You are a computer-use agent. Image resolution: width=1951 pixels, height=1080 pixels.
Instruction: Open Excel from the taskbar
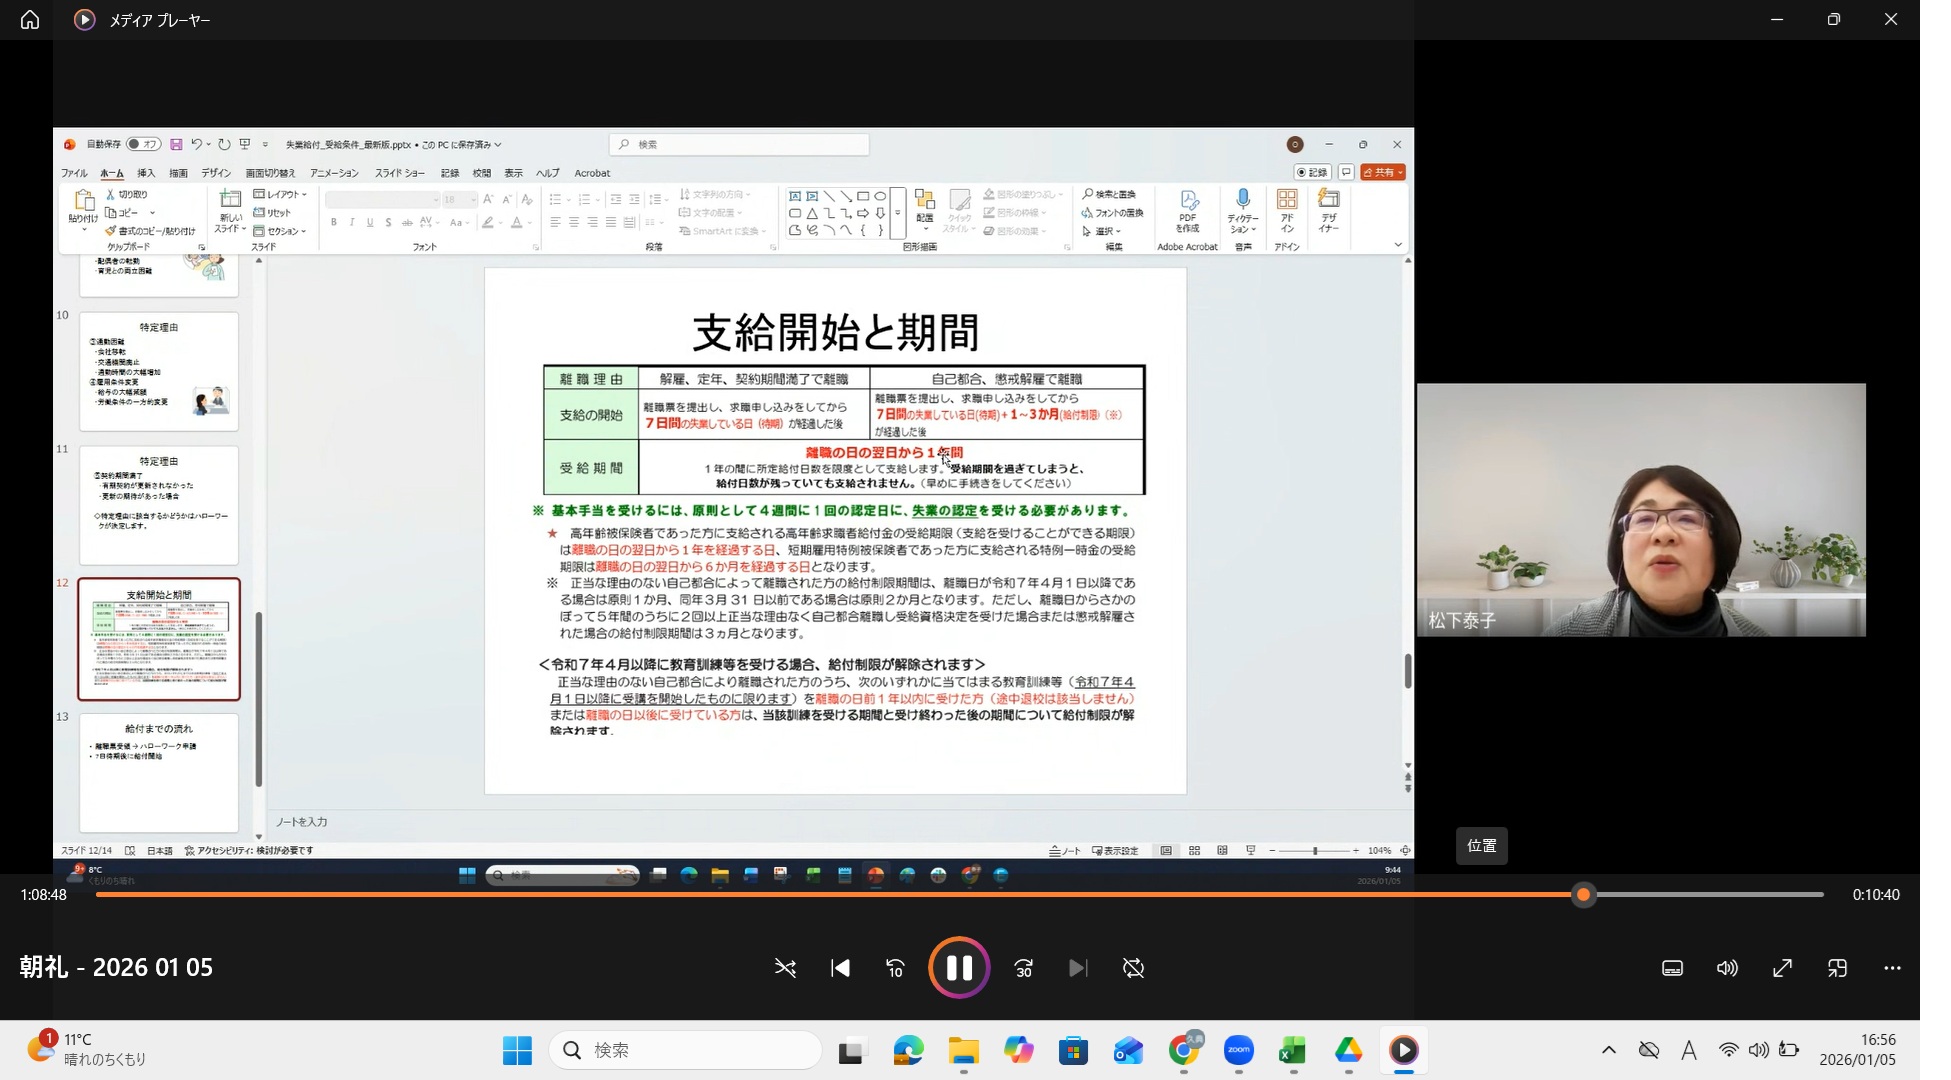click(x=1293, y=1050)
